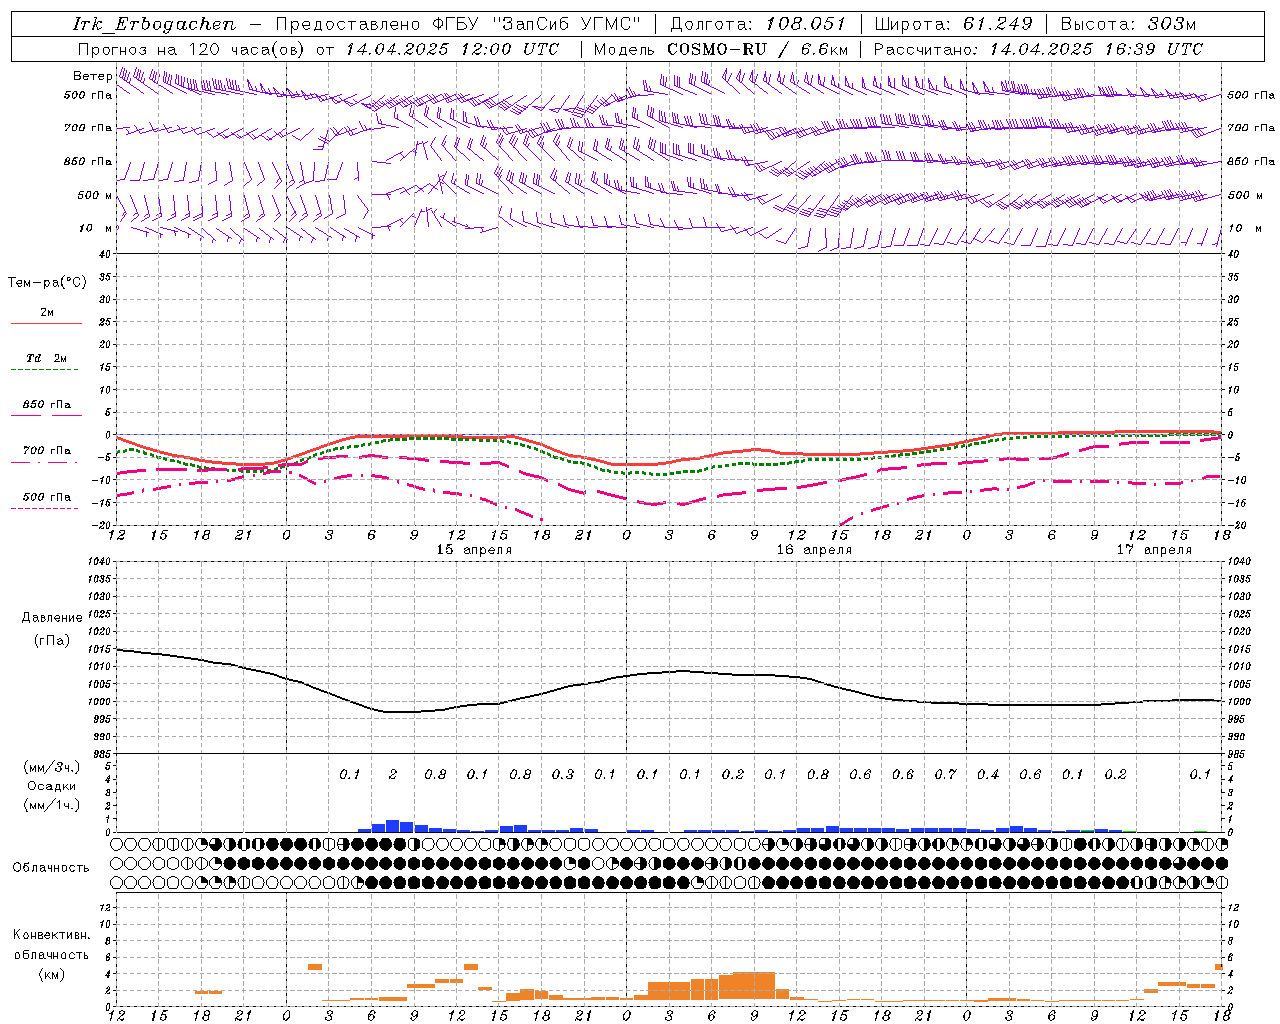Click the 500 м wind level label on left
Viewport: 1280px width, 1024px height.
[x=95, y=195]
